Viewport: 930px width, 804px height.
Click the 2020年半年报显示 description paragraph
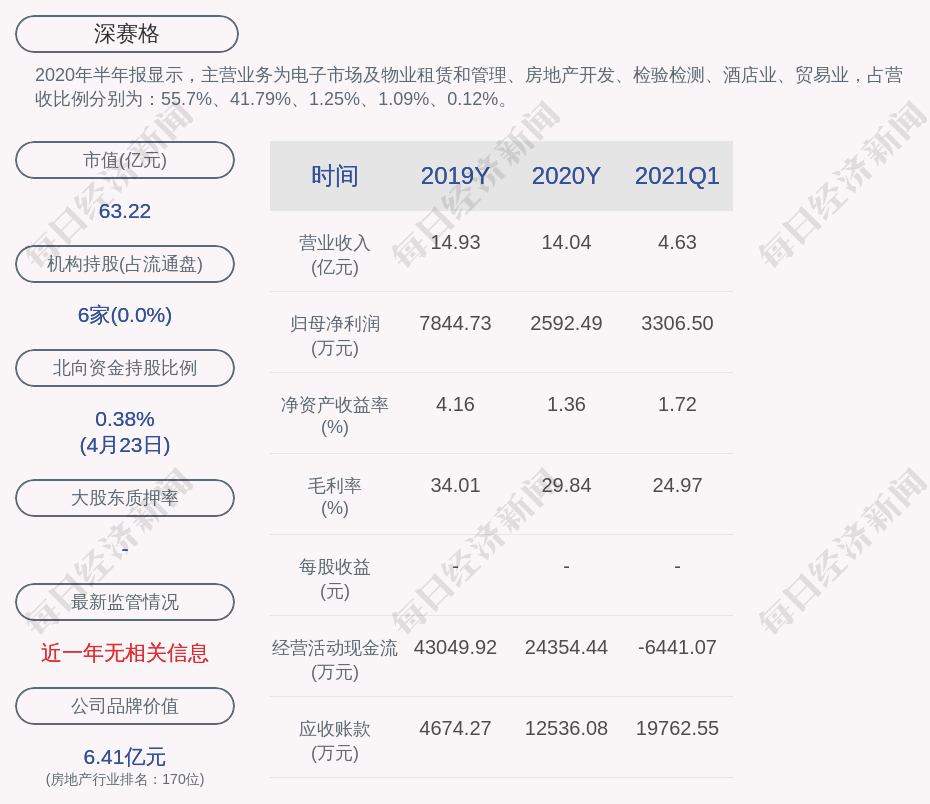[469, 87]
